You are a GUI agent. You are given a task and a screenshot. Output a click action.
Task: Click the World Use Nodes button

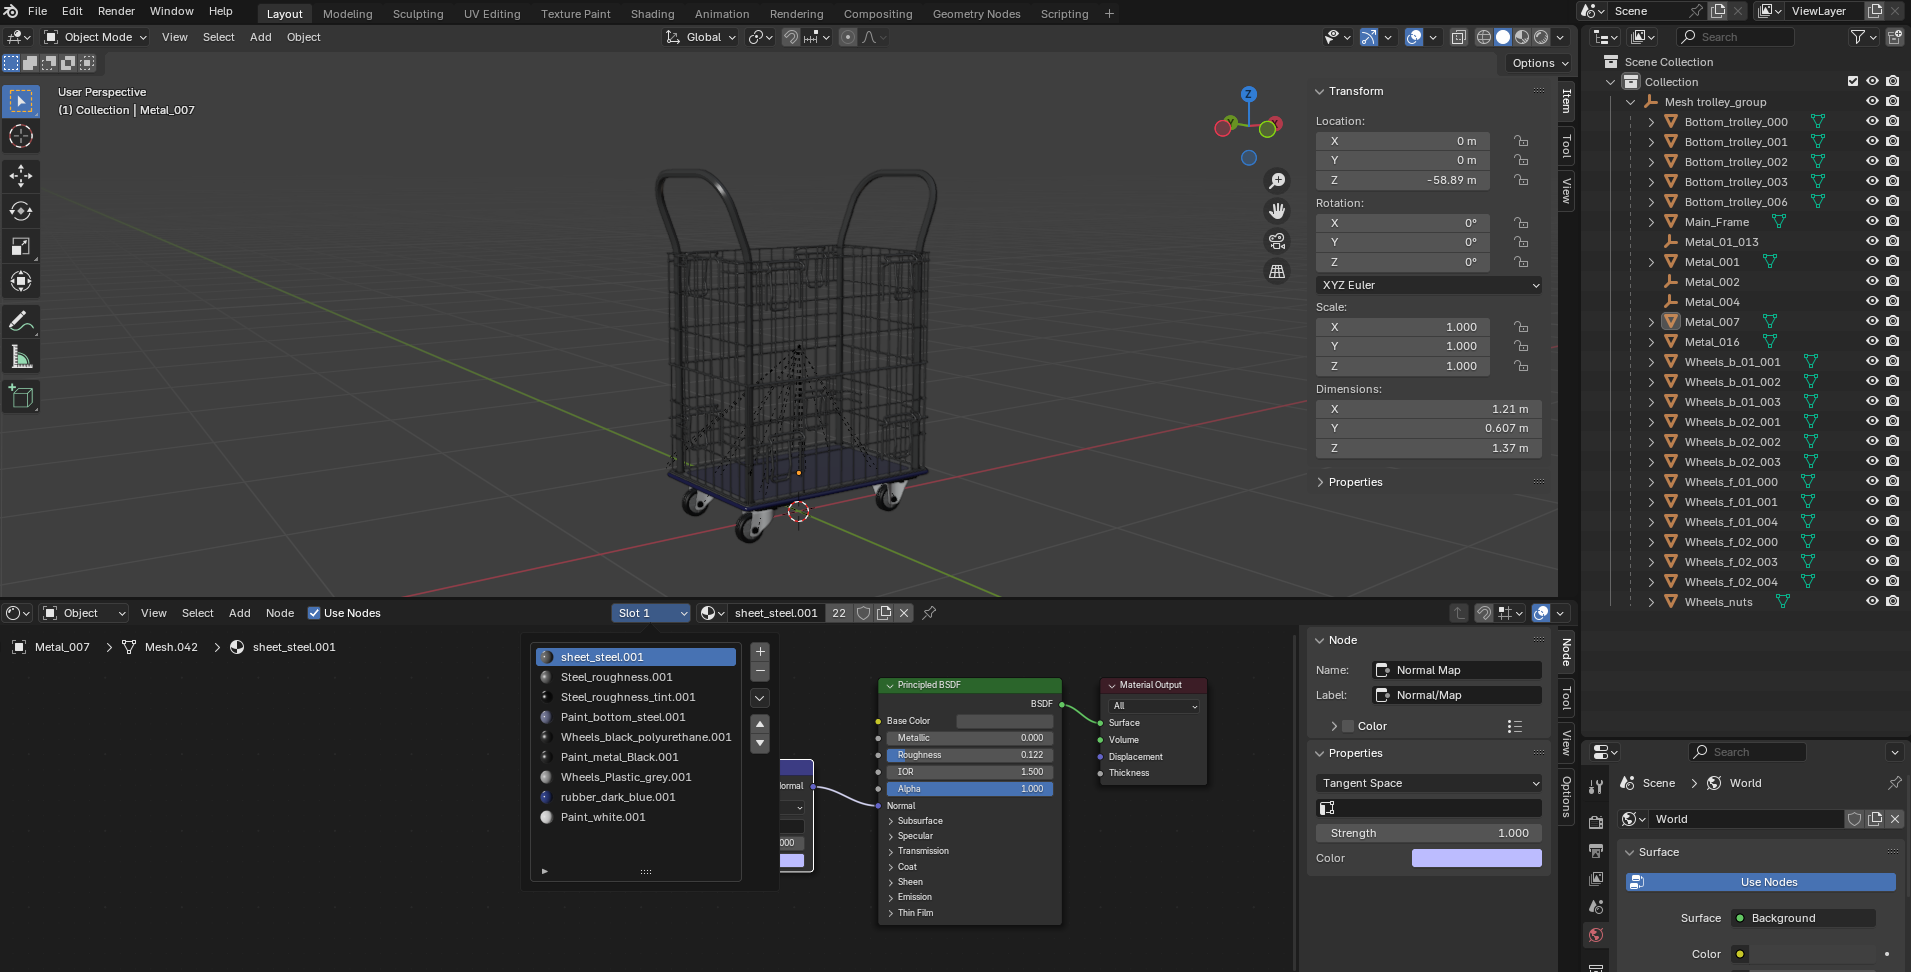pos(1768,882)
